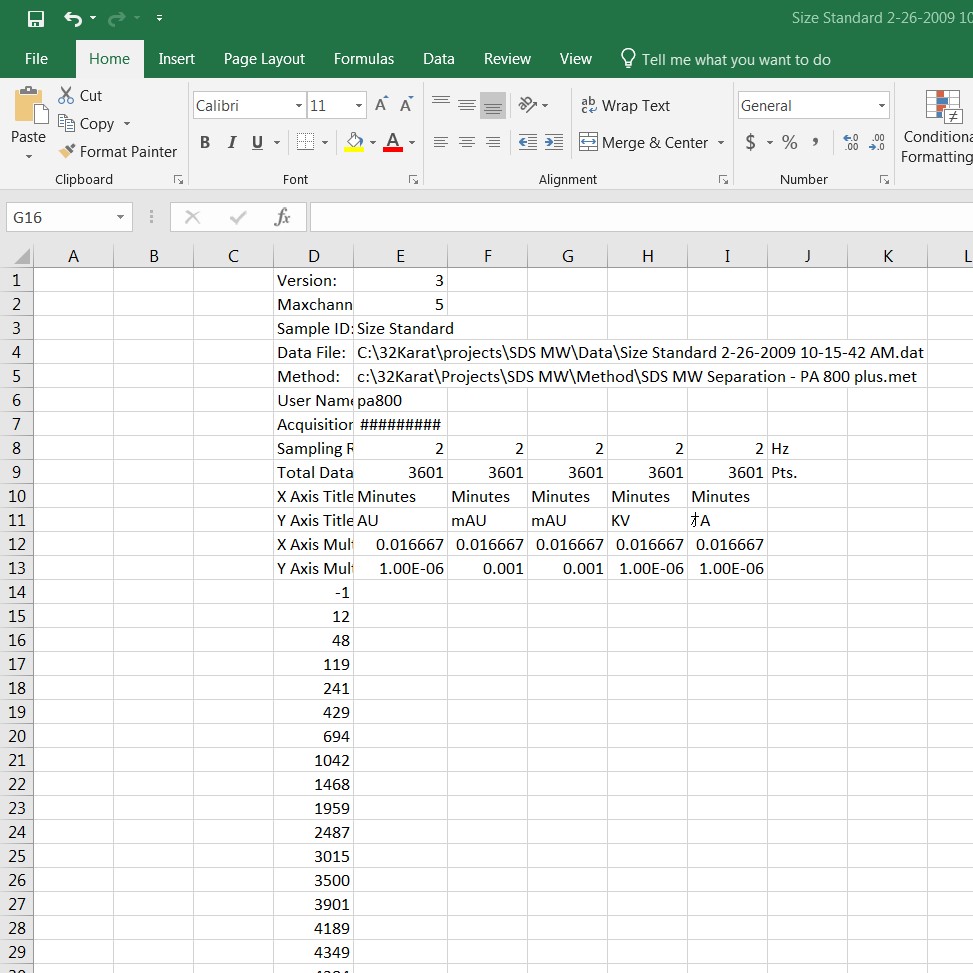Paste clipboard contents
973x973 pixels.
click(29, 115)
